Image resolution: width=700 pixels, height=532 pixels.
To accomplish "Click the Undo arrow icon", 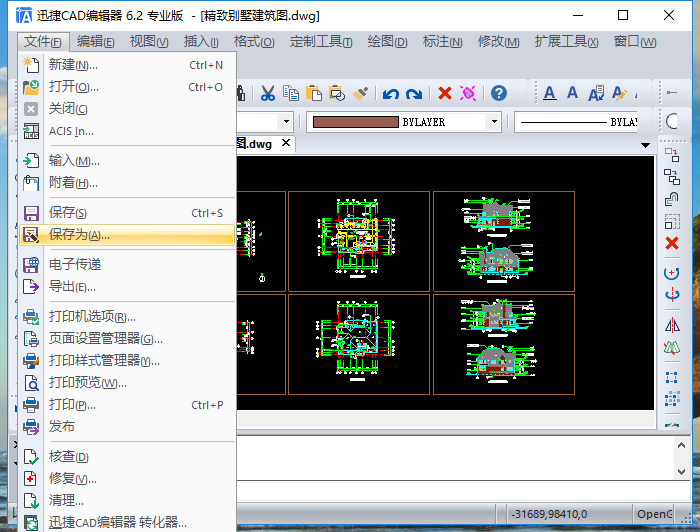I will 391,94.
